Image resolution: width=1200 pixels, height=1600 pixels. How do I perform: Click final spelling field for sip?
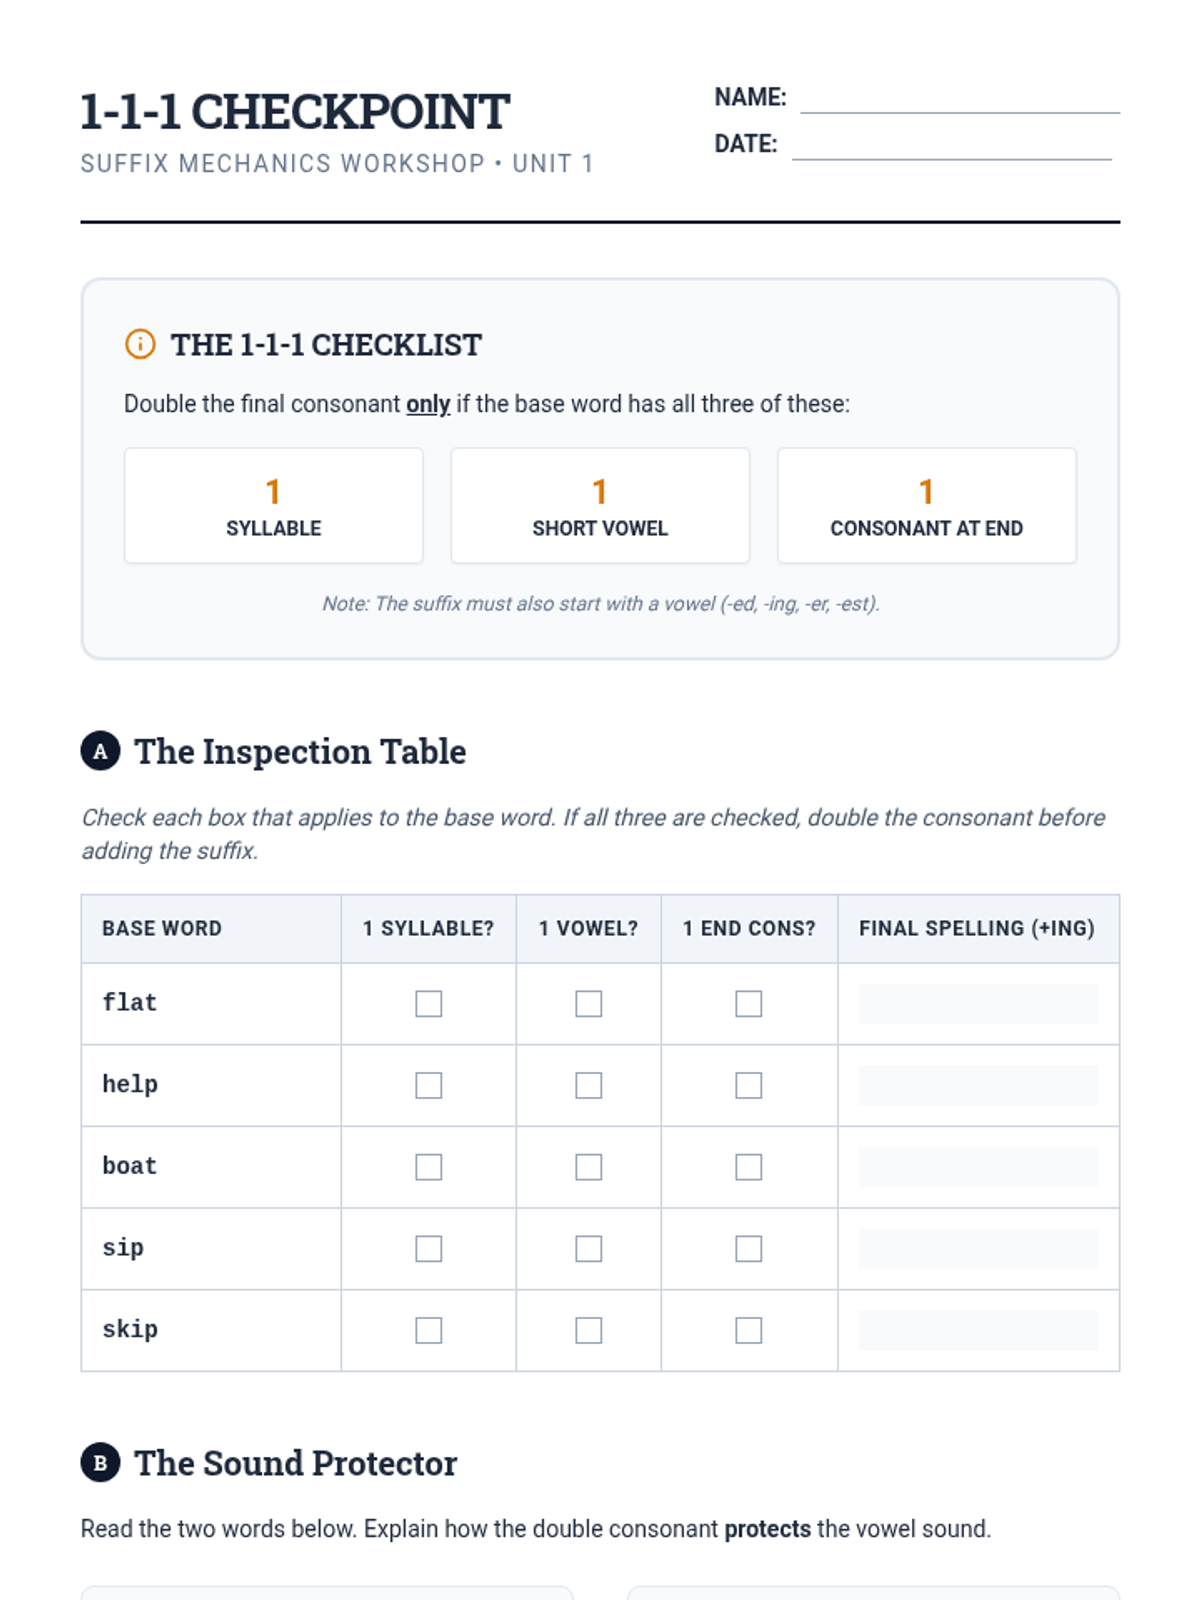977,1249
